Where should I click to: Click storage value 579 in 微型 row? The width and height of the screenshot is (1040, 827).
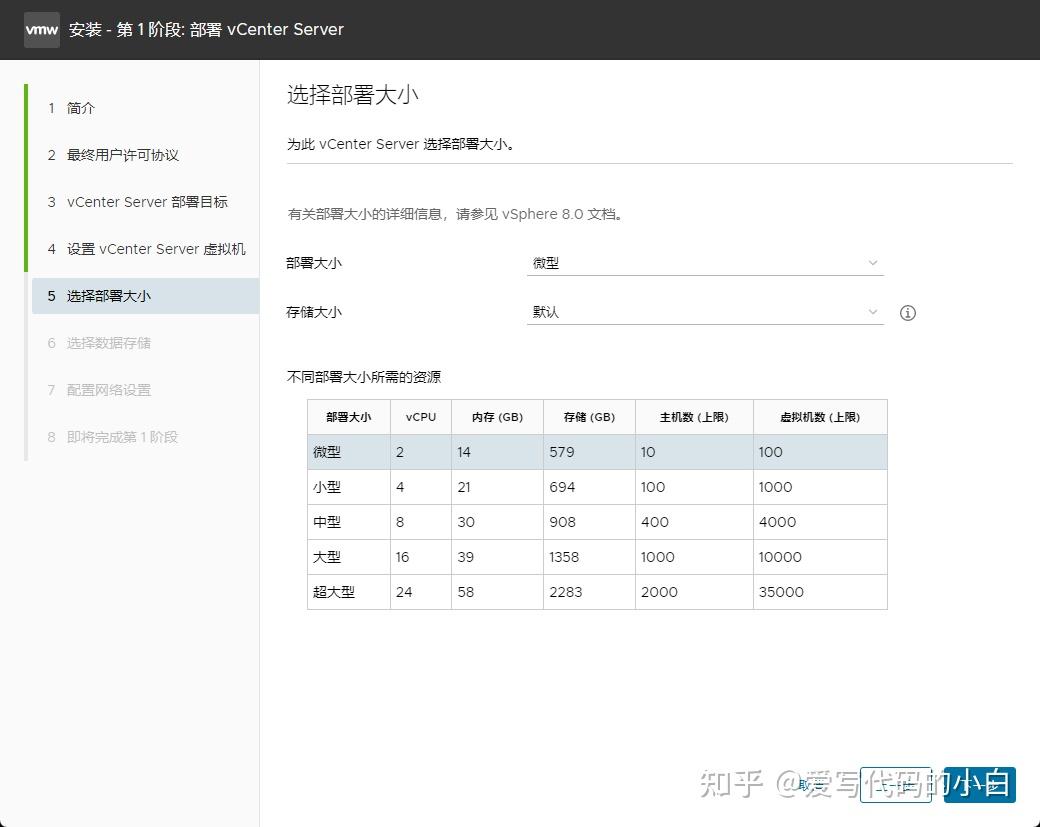pyautogui.click(x=562, y=452)
